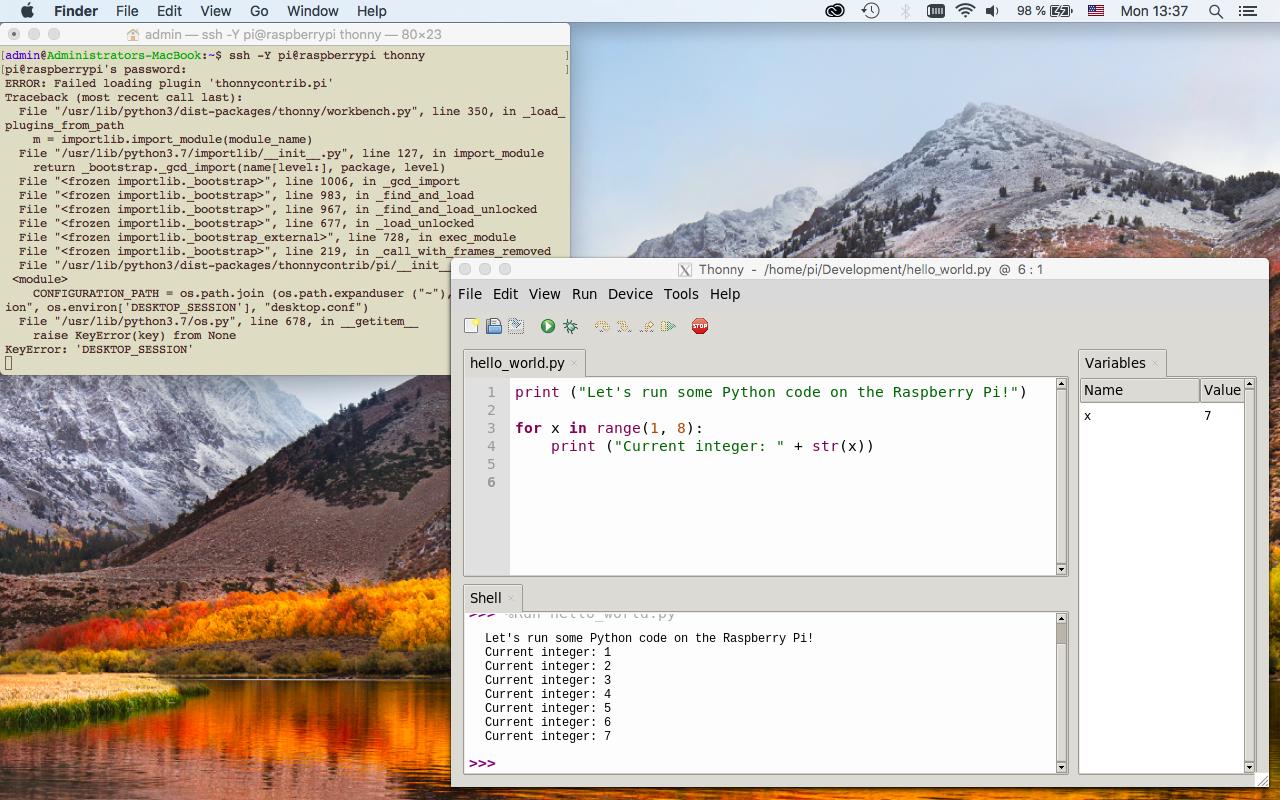The width and height of the screenshot is (1280, 800).
Task: Click KeyError: 'DESKTOP_SESSION' line in Terminal
Action: click(x=99, y=349)
